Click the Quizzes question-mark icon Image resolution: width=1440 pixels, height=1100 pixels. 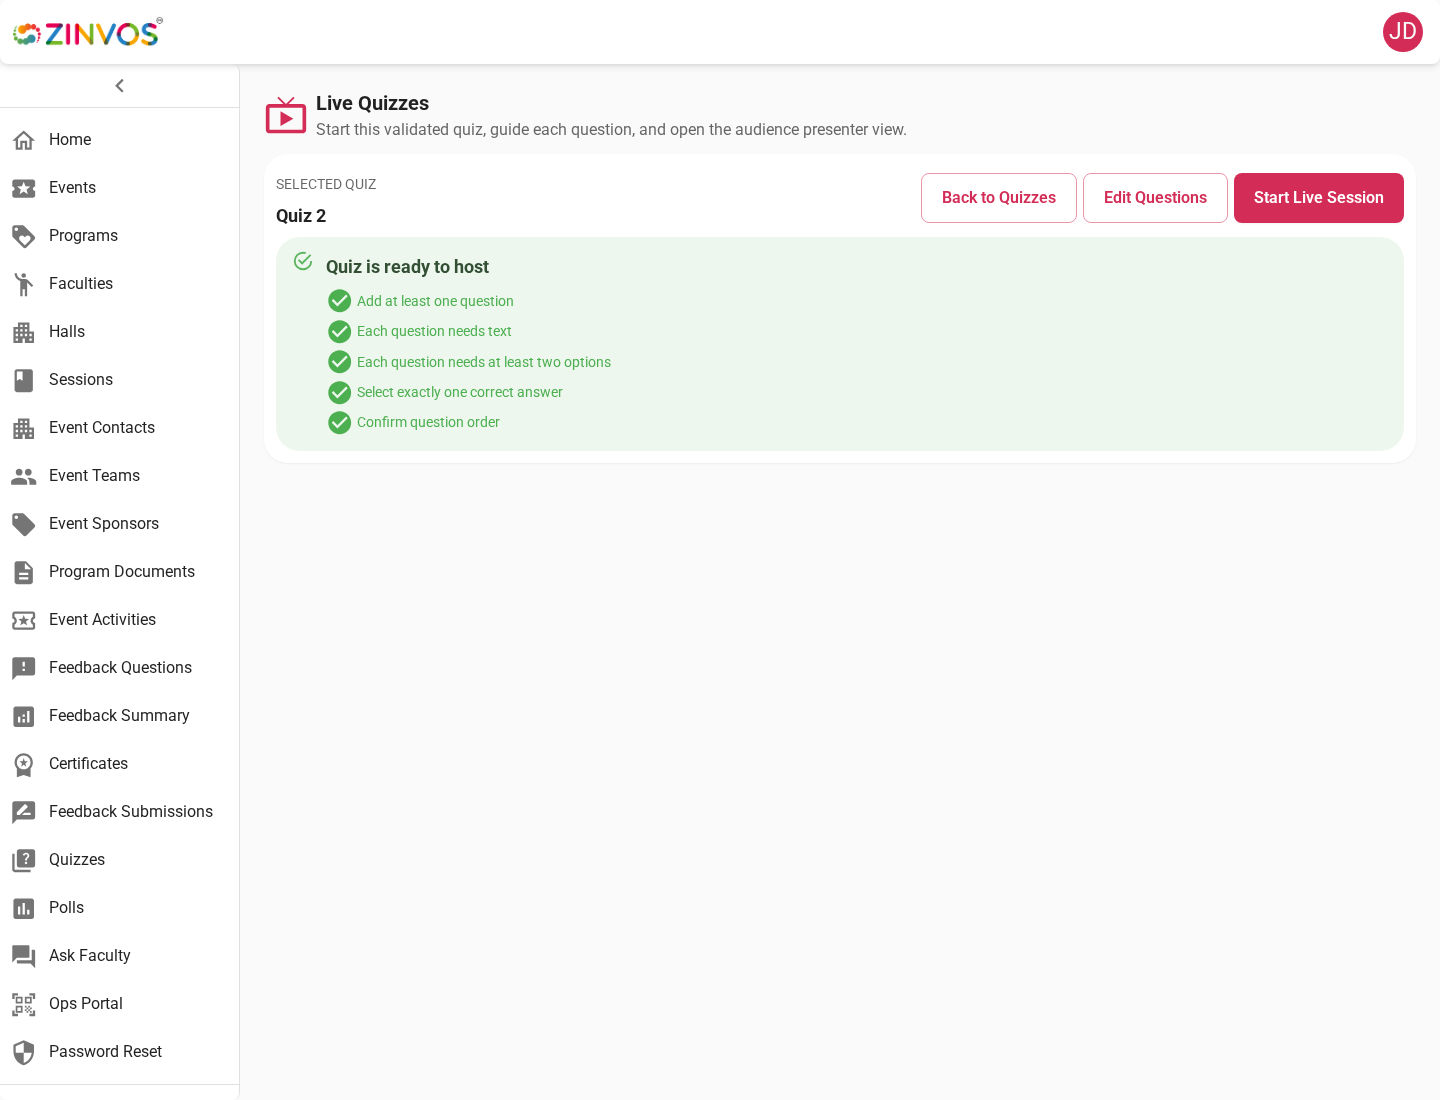tap(24, 860)
